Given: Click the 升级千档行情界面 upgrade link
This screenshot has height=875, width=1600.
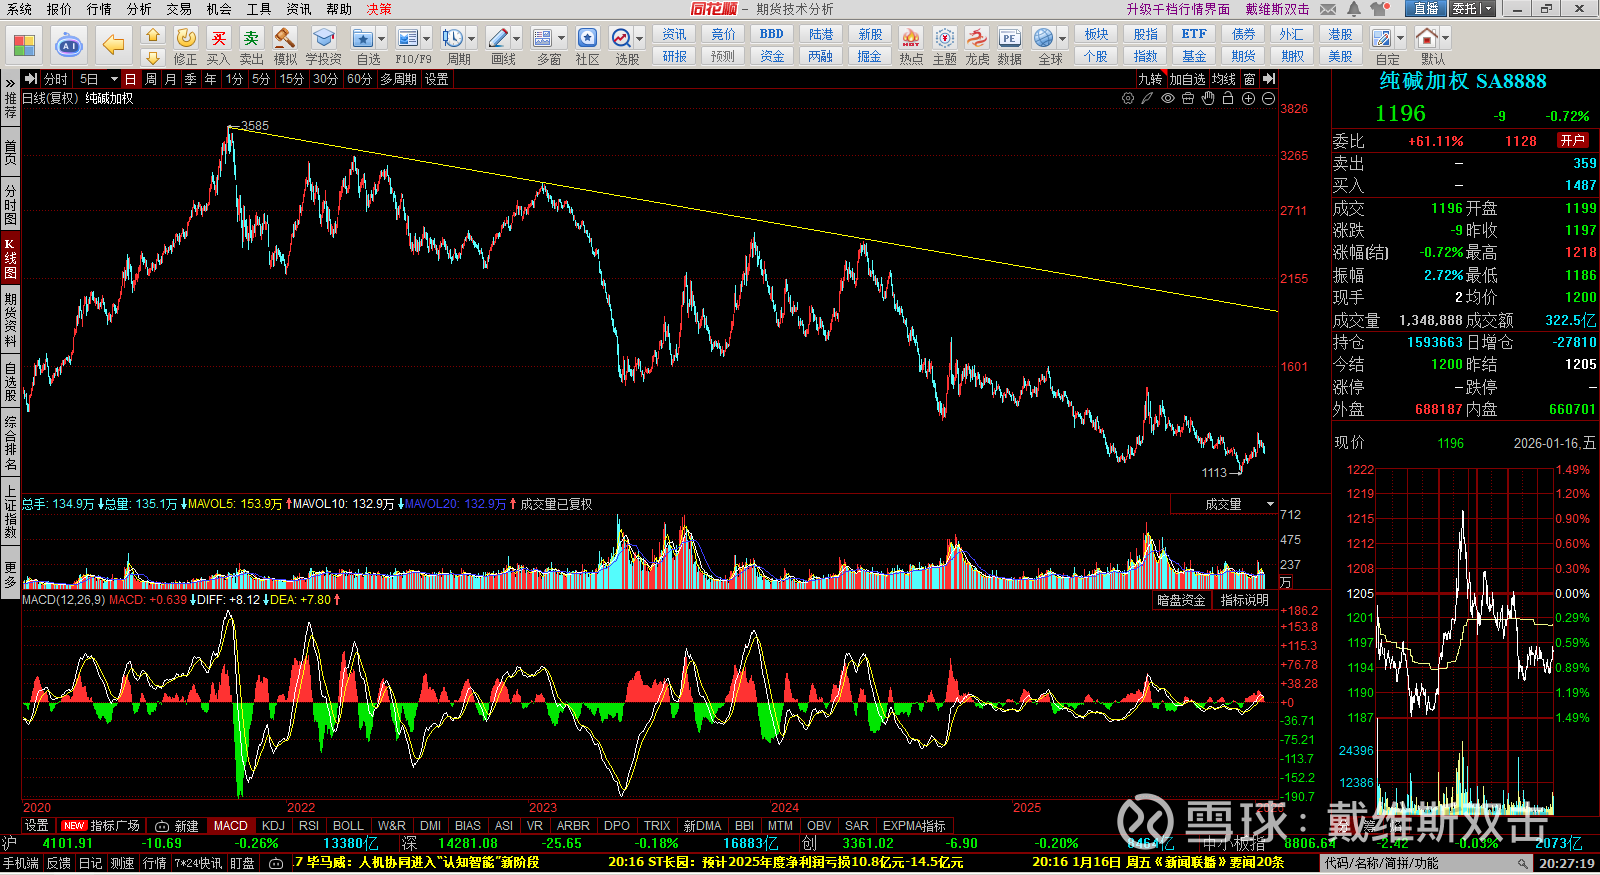Looking at the screenshot, I should pos(1178,9).
